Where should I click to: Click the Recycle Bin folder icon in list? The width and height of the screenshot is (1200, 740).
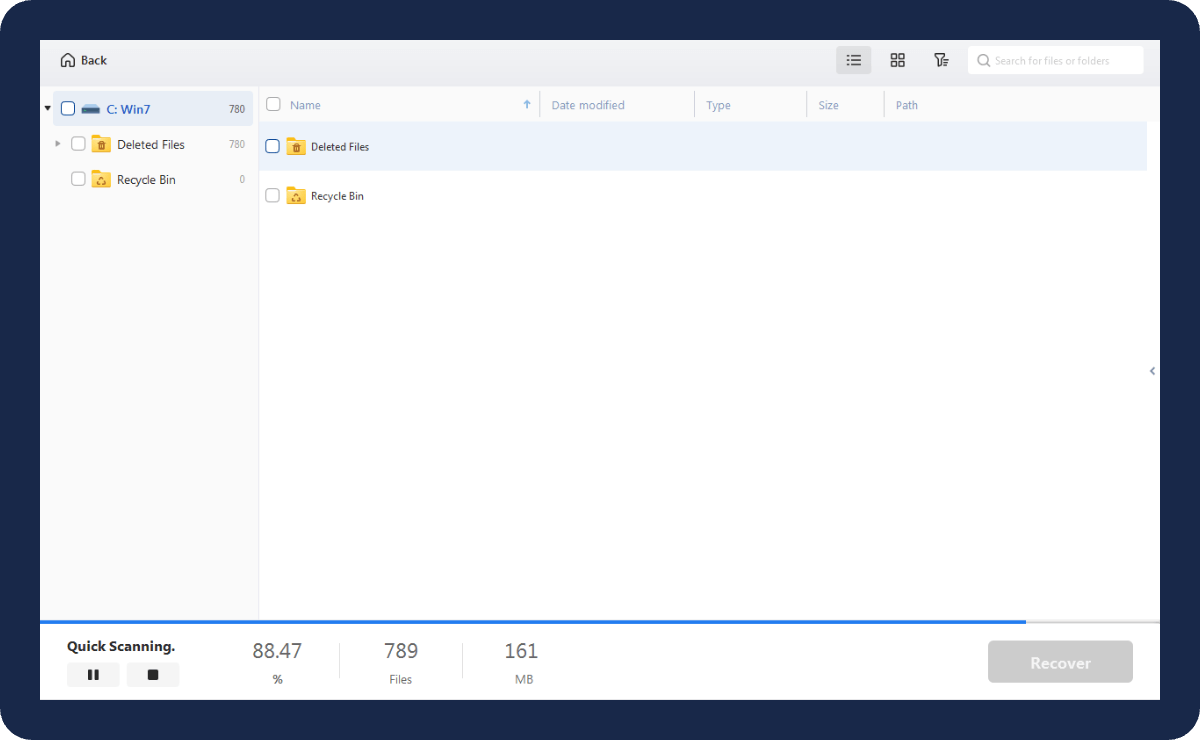click(296, 196)
